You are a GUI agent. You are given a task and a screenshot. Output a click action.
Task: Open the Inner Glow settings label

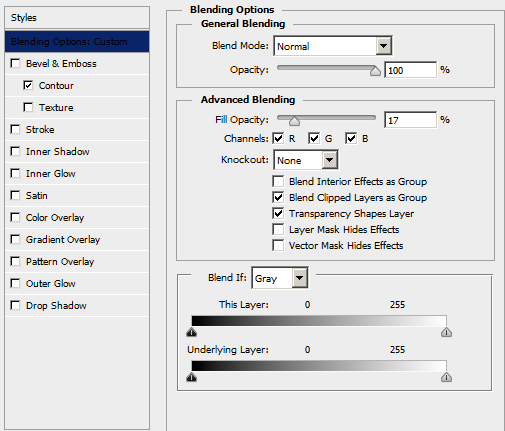(x=51, y=173)
